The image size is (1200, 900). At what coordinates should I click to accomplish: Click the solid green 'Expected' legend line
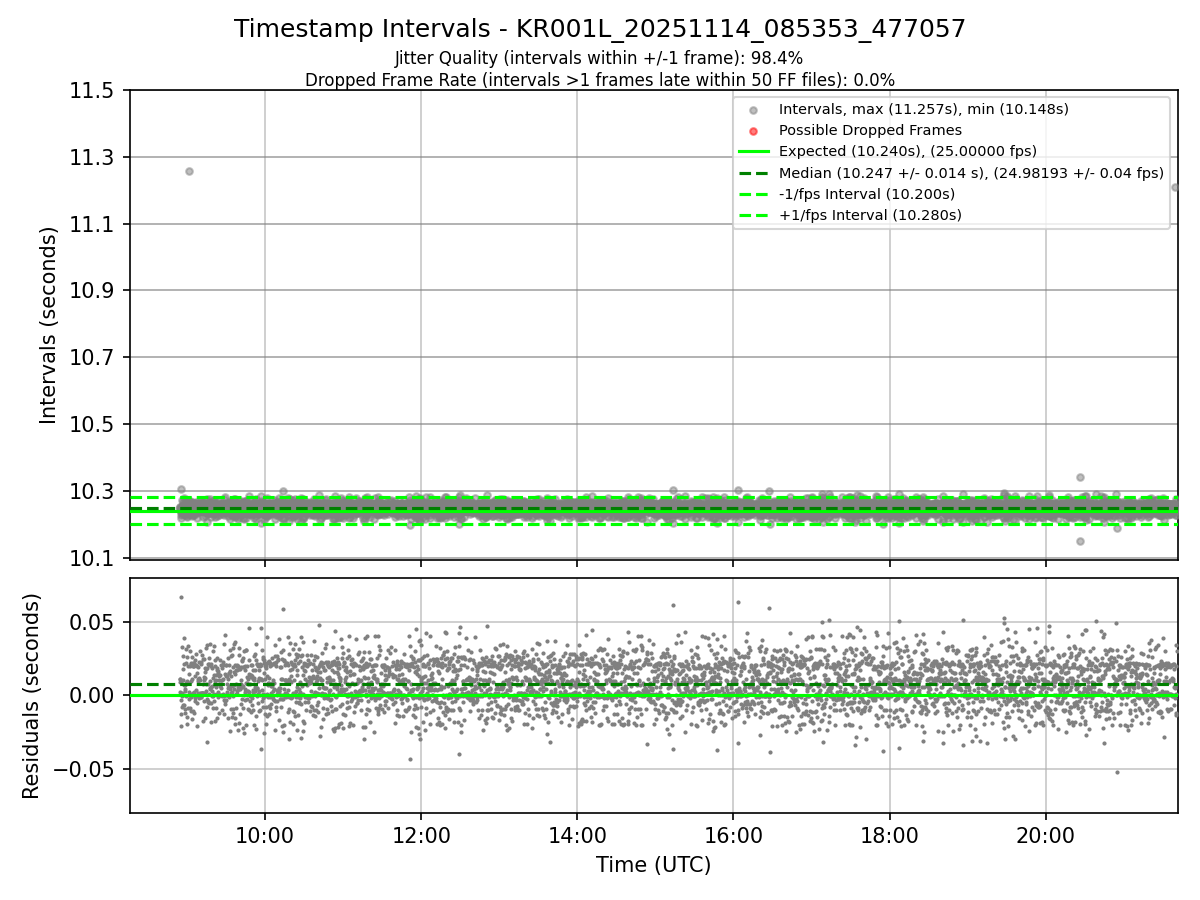[x=754, y=152]
